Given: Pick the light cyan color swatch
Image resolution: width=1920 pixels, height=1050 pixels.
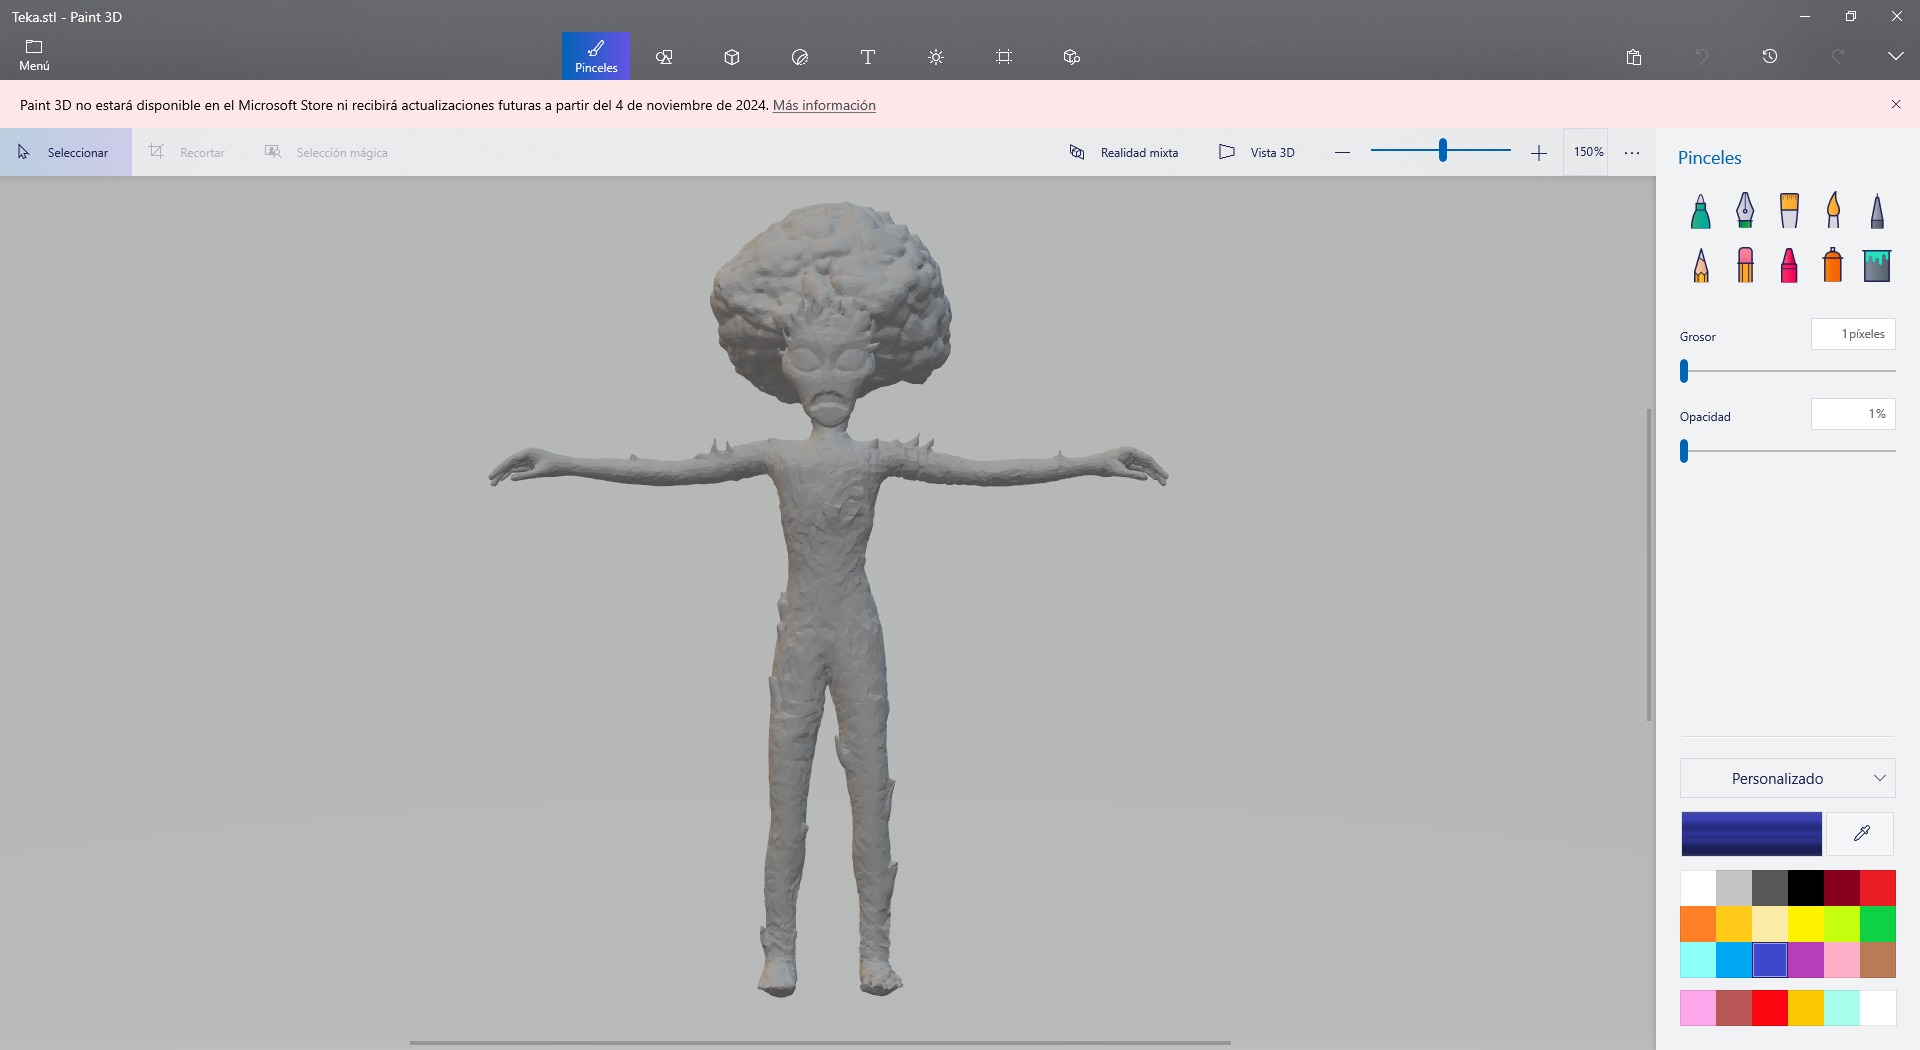Looking at the screenshot, I should click(x=1698, y=960).
